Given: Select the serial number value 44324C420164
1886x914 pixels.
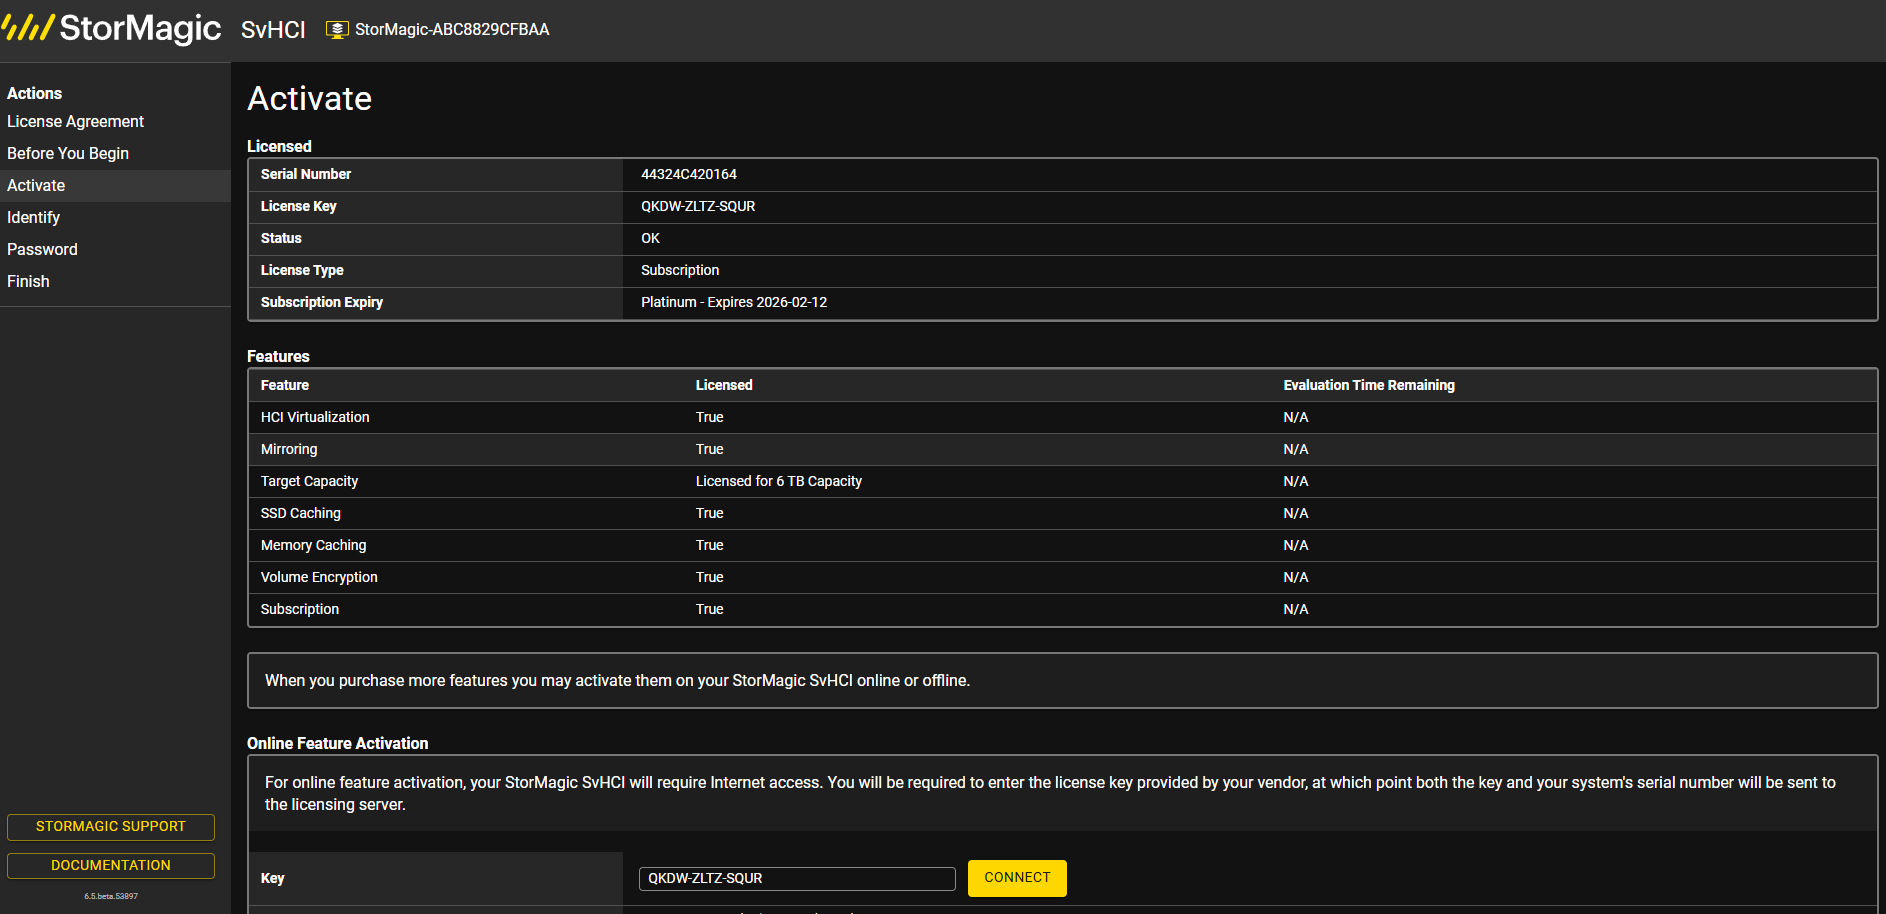Looking at the screenshot, I should (689, 174).
